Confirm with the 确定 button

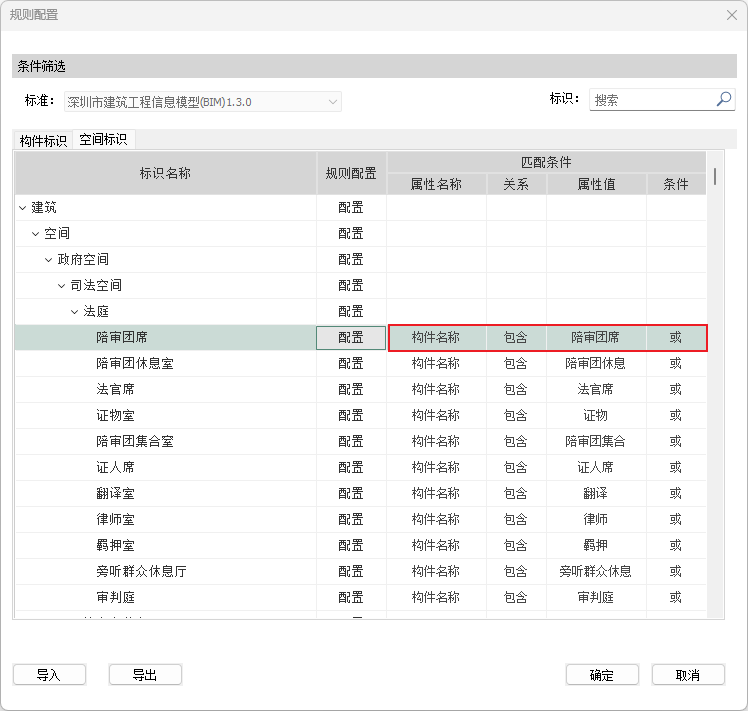click(x=602, y=675)
